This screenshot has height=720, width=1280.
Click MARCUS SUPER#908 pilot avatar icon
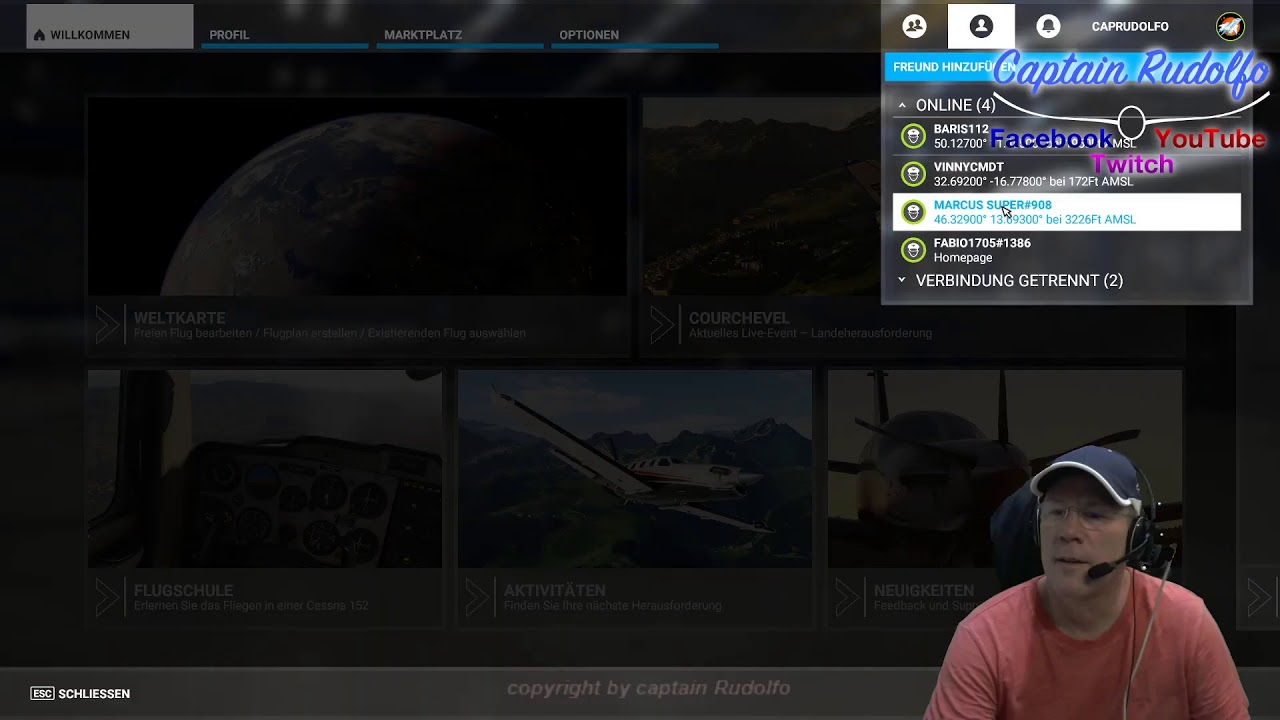tap(913, 212)
